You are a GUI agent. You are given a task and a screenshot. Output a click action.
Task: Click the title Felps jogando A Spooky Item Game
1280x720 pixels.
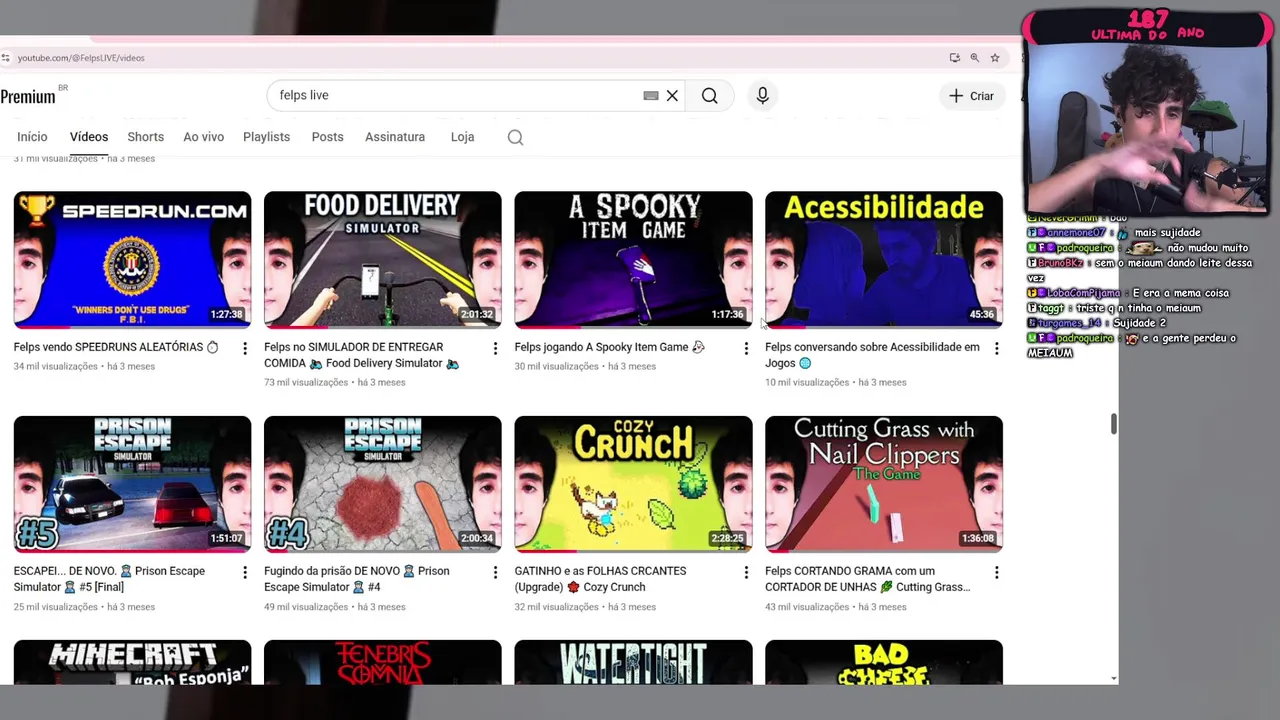(x=609, y=347)
